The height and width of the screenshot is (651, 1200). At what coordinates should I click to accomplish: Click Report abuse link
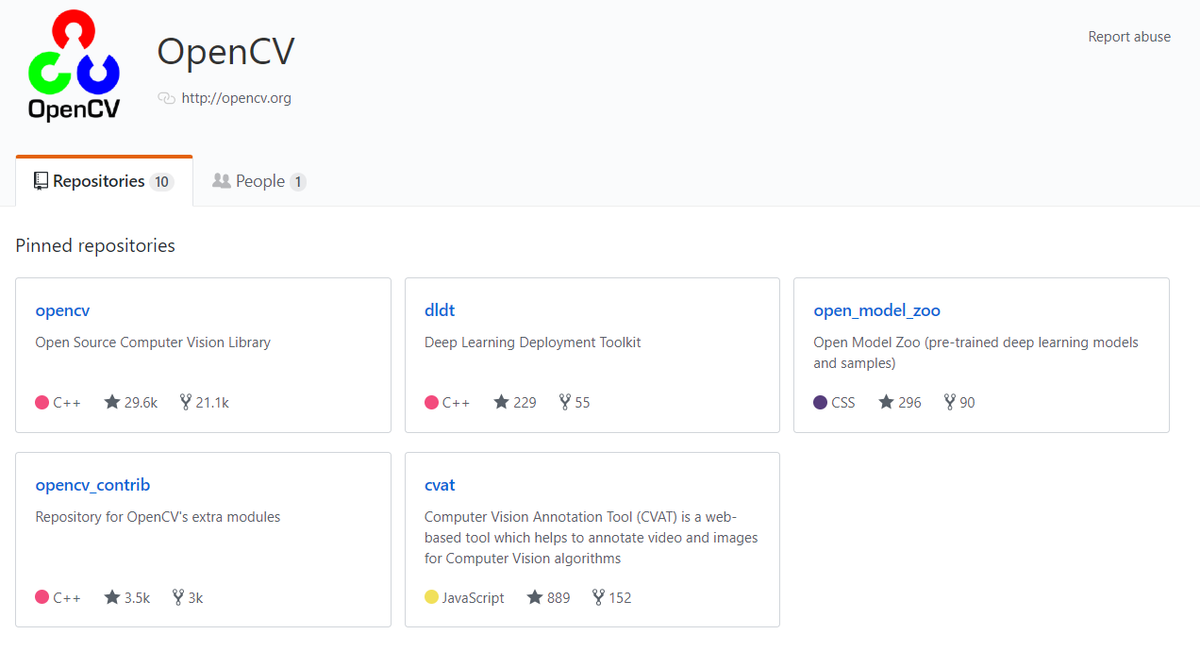pyautogui.click(x=1129, y=36)
